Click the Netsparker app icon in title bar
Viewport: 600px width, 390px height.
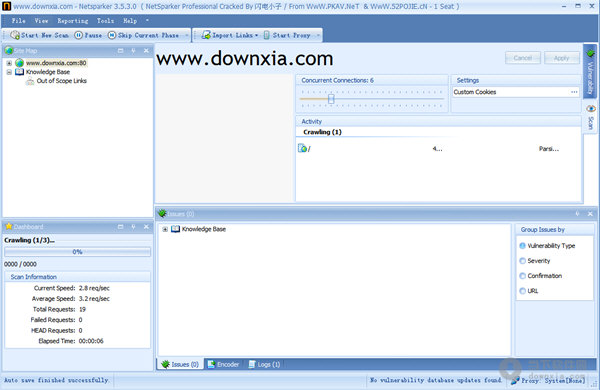click(x=7, y=6)
